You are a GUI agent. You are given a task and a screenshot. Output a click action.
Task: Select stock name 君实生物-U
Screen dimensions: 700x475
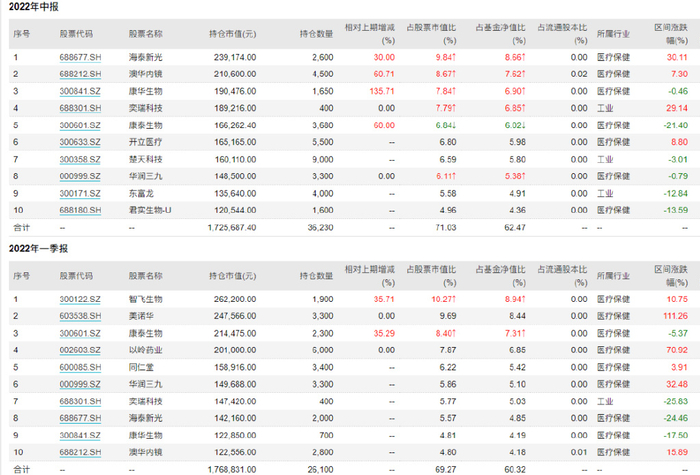click(150, 210)
